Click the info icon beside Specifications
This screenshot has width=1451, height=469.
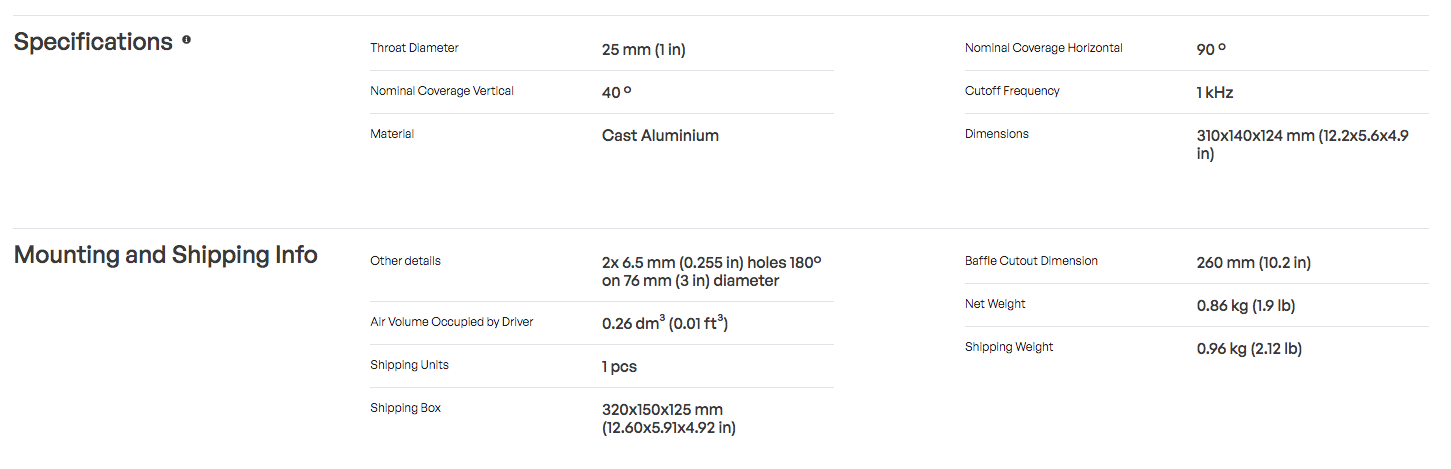[186, 41]
